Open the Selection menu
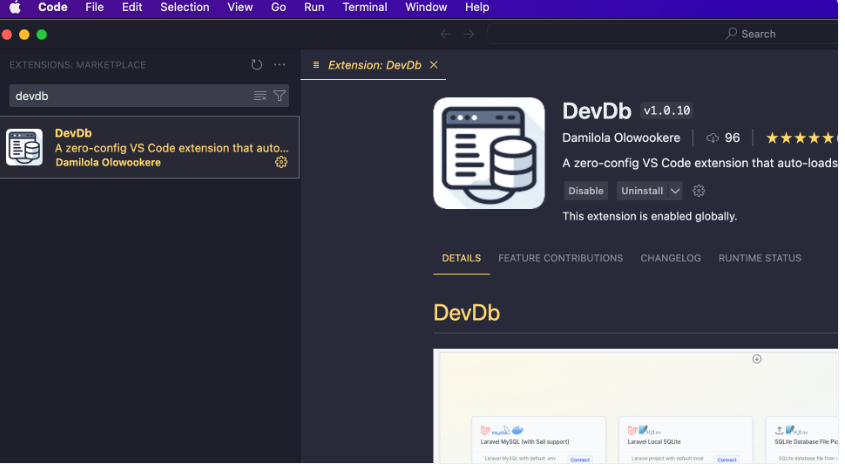This screenshot has width=845, height=471. (184, 8)
